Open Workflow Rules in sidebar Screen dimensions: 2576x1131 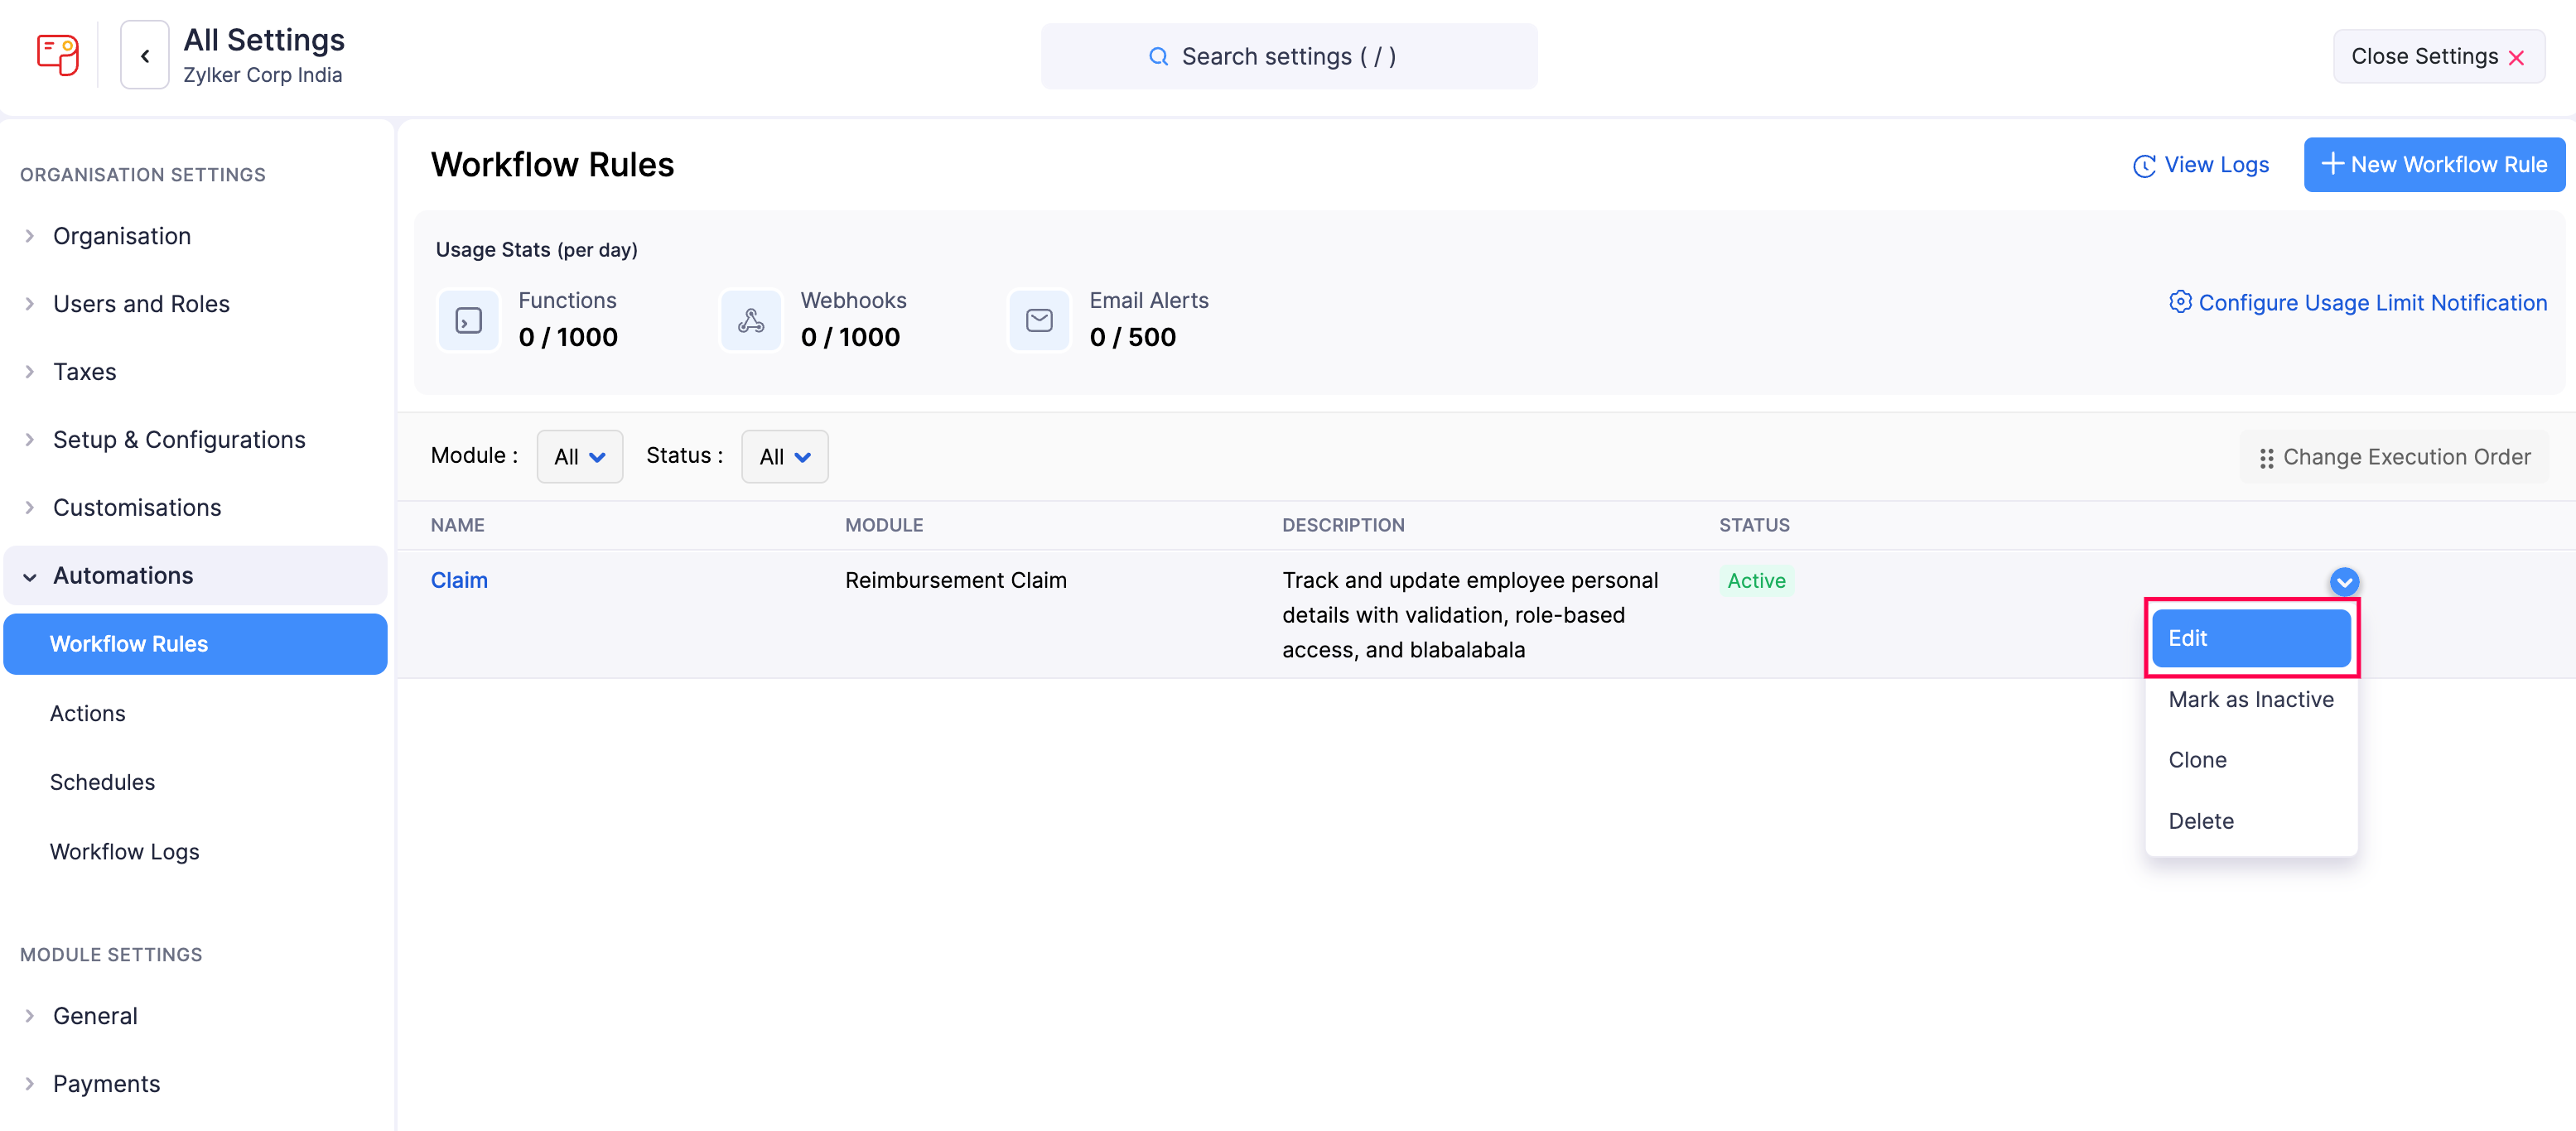[196, 644]
